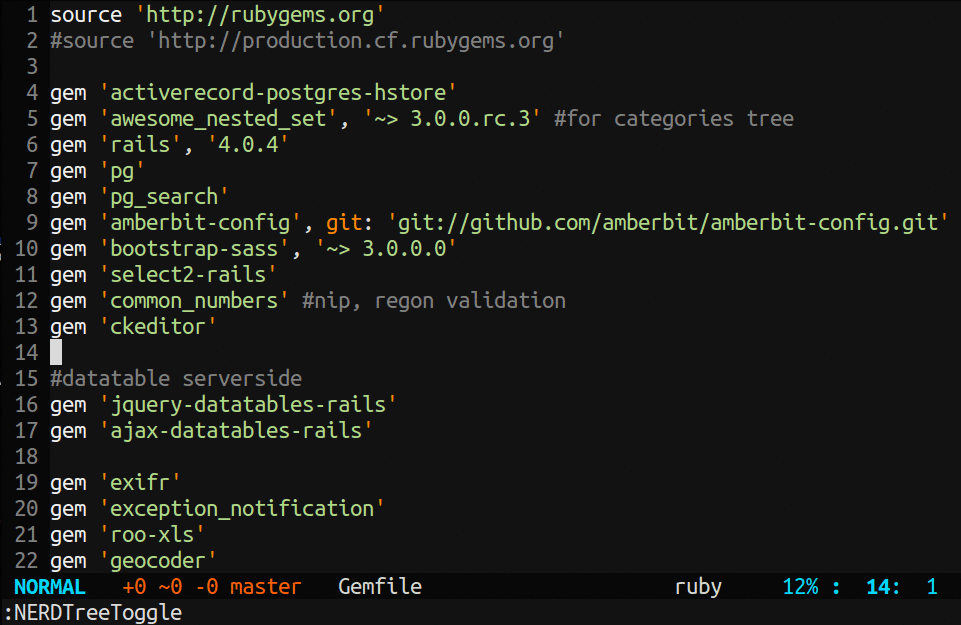Click 'activerecord-postgres-hstore' gem name
The image size is (961, 625).
click(x=278, y=93)
